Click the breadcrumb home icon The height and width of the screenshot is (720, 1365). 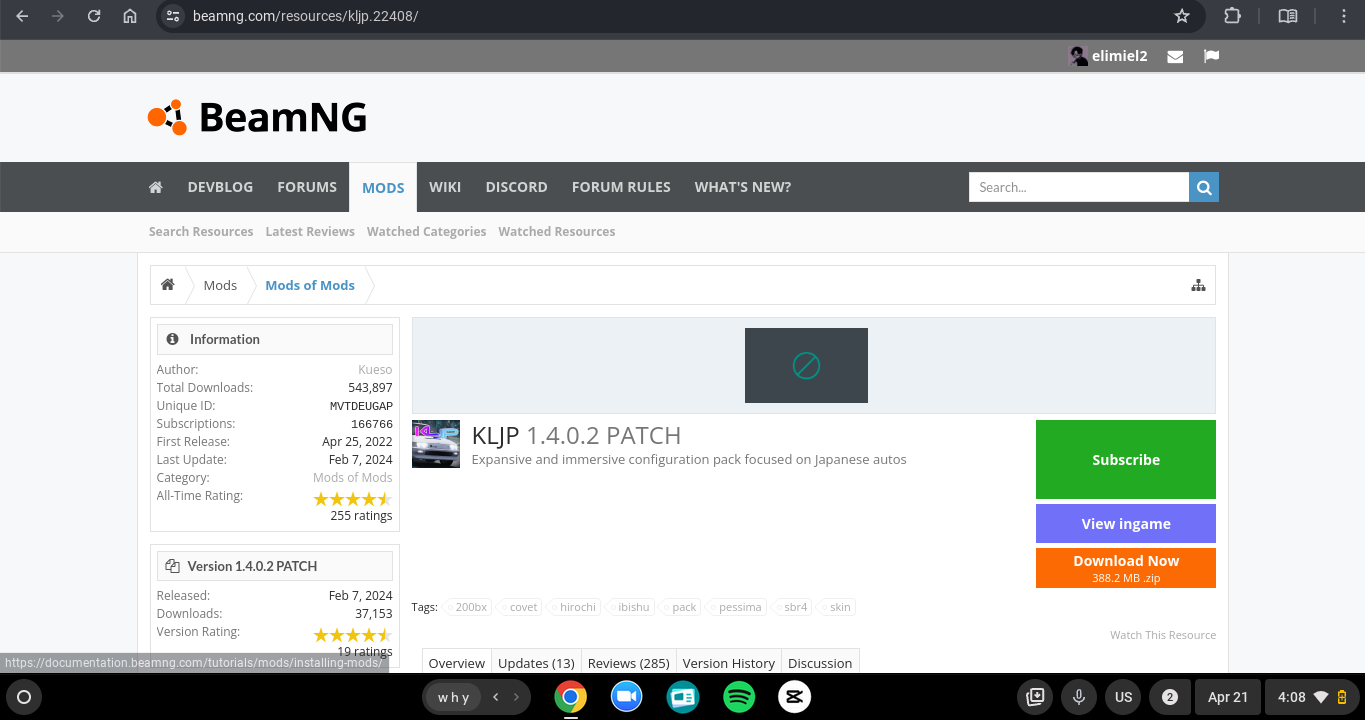click(x=168, y=285)
